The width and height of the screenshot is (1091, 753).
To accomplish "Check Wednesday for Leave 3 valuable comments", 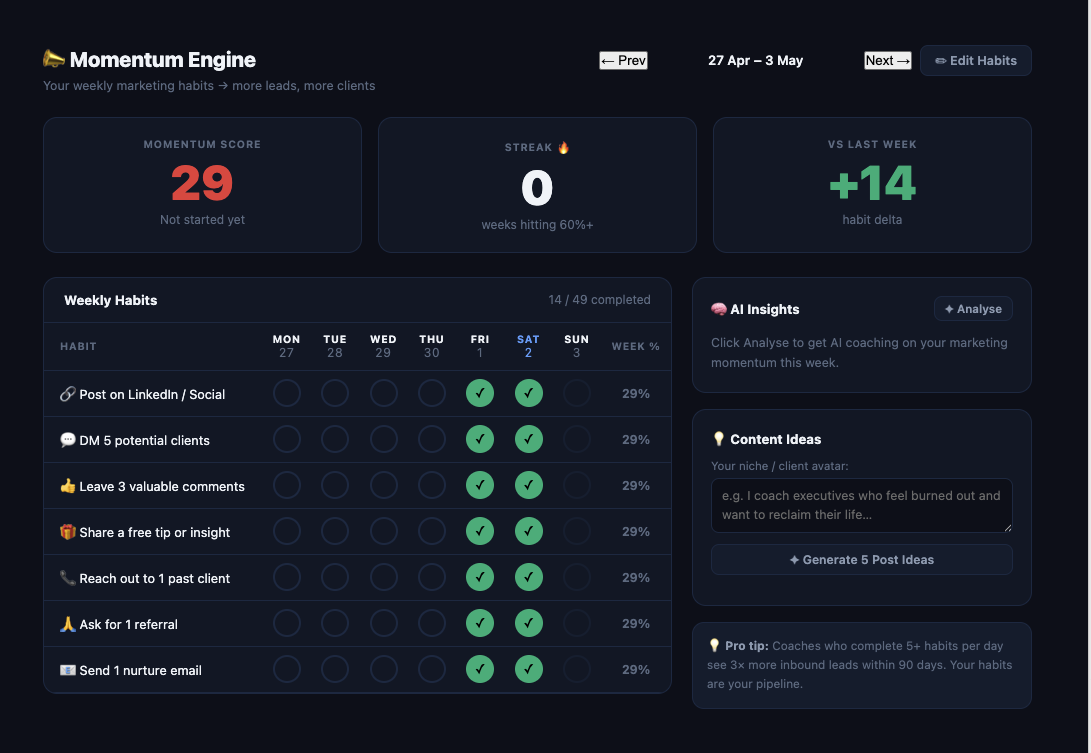I will pos(383,485).
